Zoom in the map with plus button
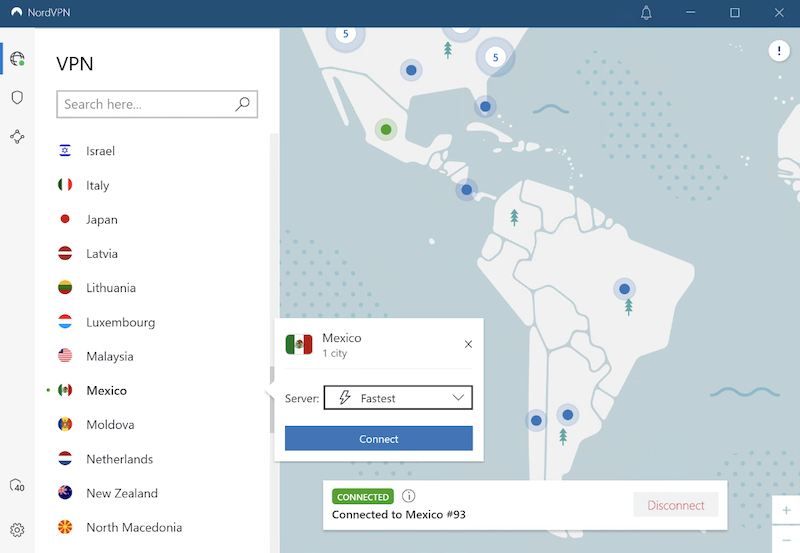800x553 pixels. coord(786,510)
